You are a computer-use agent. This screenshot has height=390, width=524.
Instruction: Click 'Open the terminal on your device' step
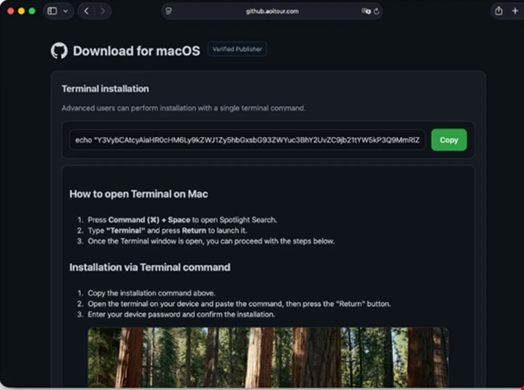239,304
